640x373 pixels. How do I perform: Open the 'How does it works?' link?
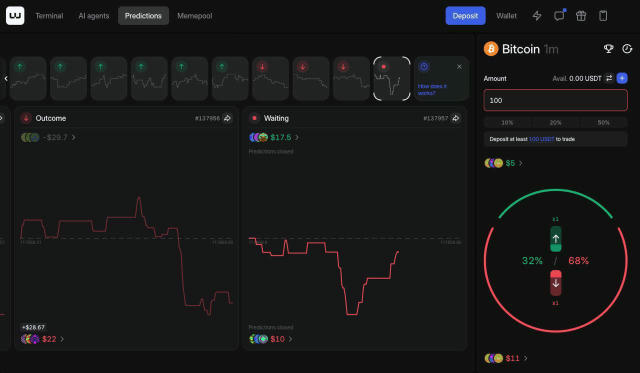click(432, 89)
